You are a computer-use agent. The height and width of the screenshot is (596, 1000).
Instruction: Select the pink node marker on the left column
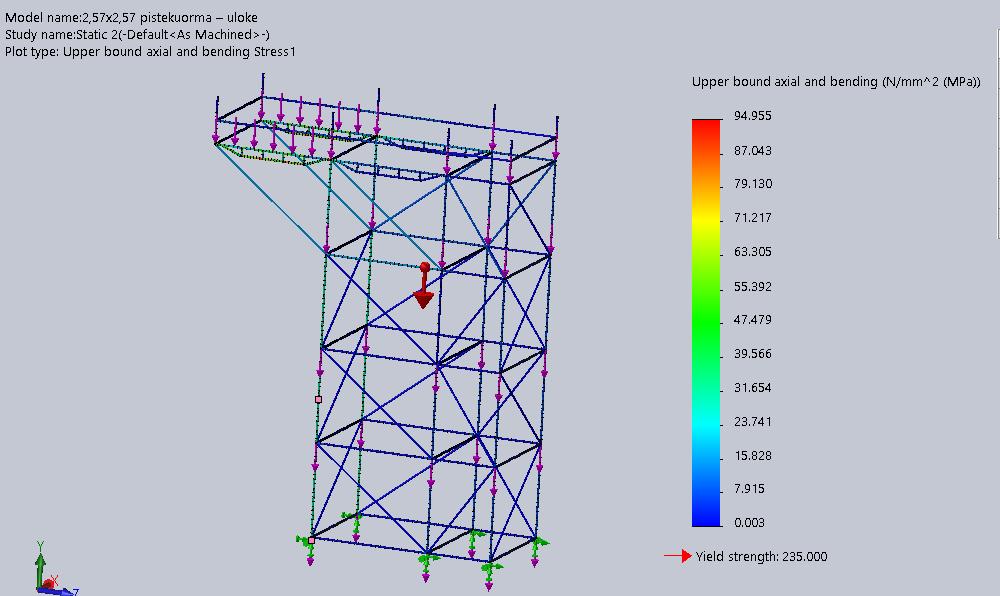coord(318,400)
